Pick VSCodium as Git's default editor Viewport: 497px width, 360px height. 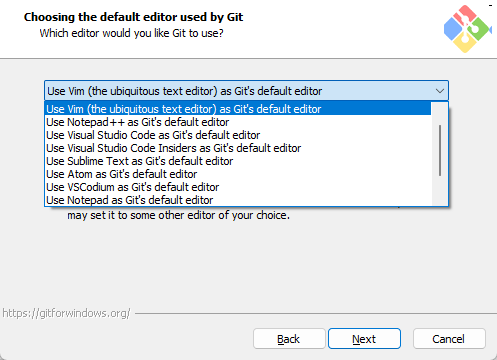[238, 187]
